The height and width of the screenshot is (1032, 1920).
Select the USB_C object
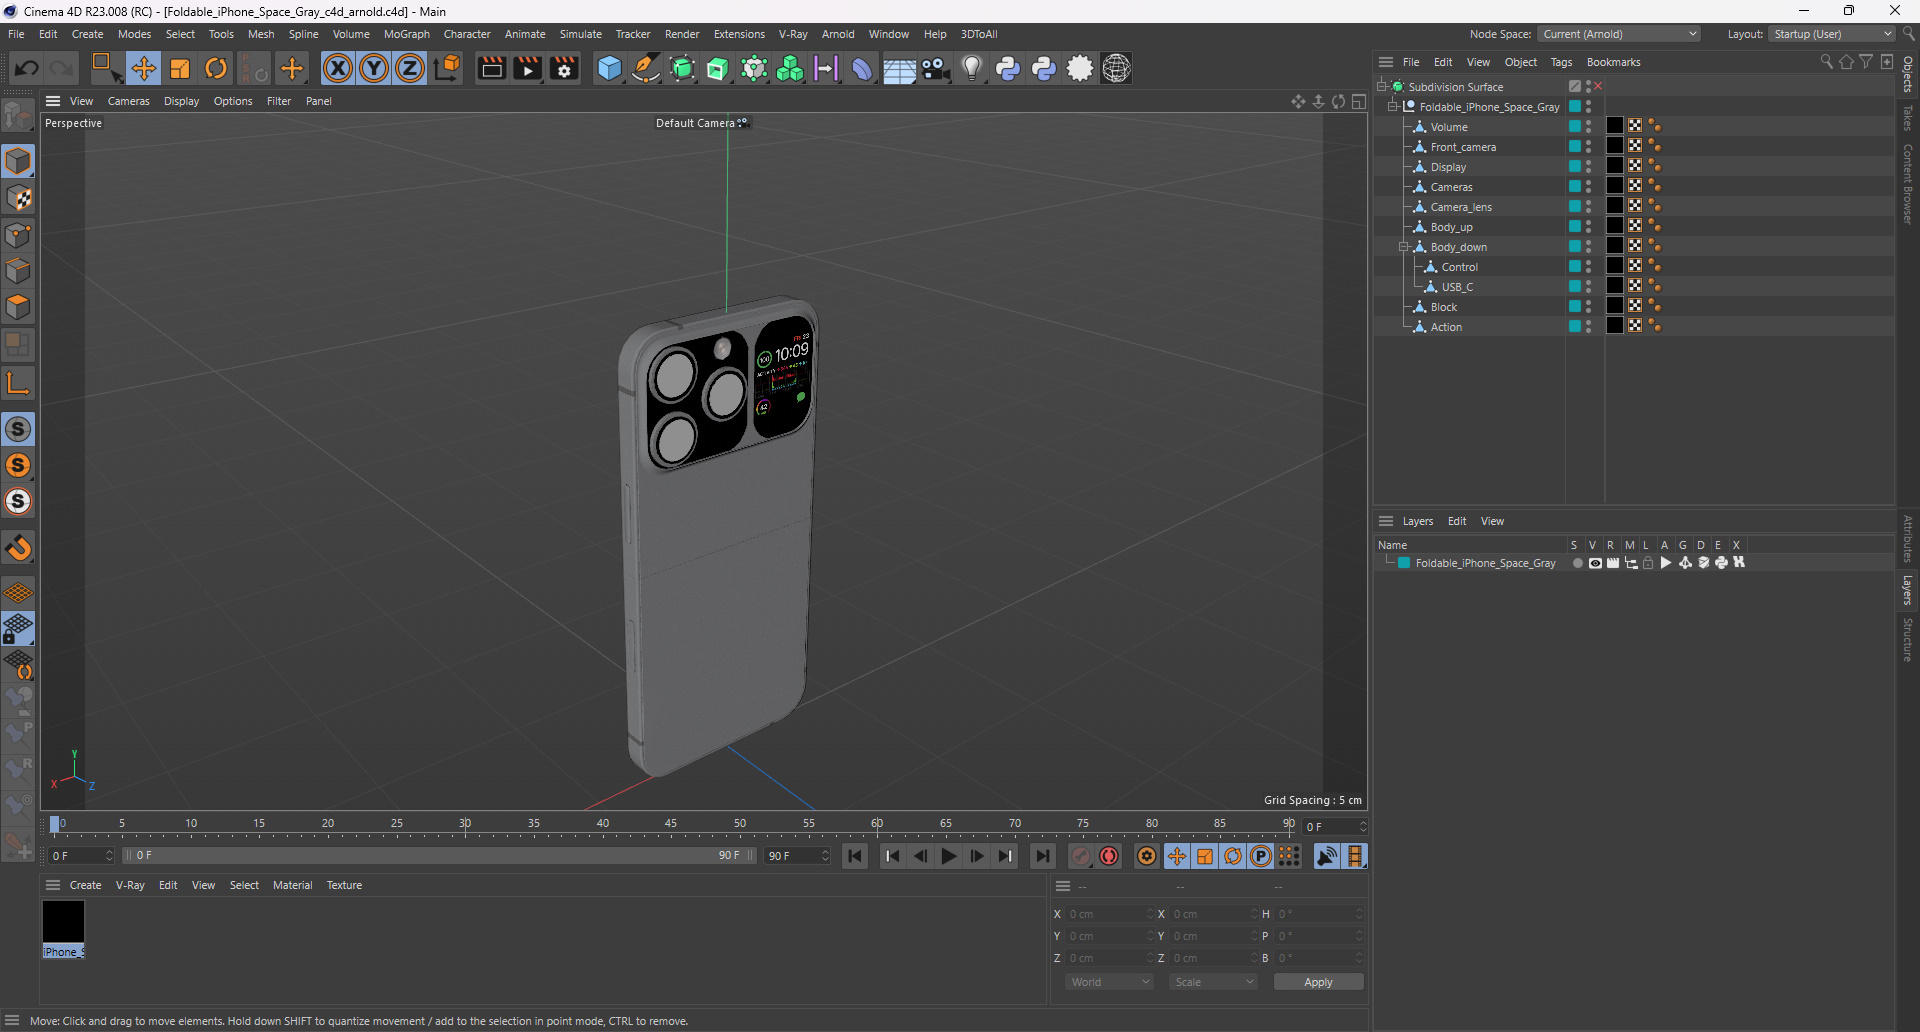1457,287
